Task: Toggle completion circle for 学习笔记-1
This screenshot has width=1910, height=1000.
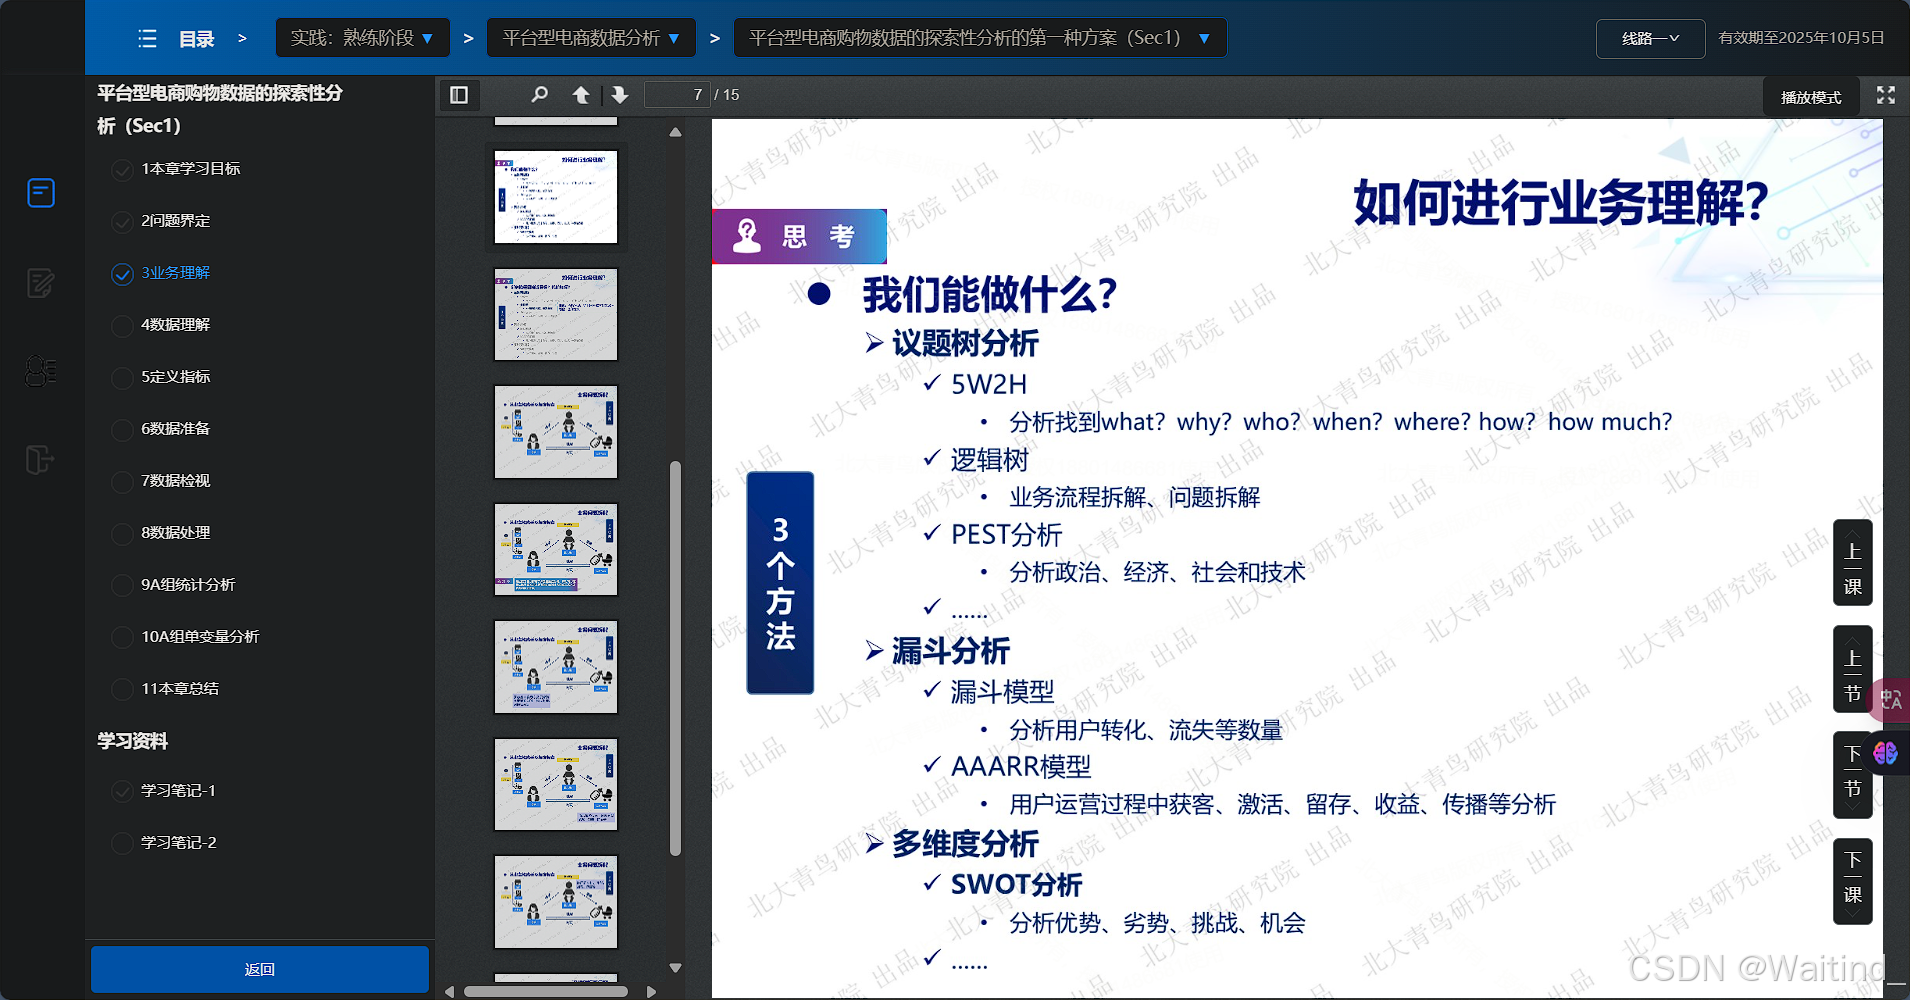Action: click(122, 792)
